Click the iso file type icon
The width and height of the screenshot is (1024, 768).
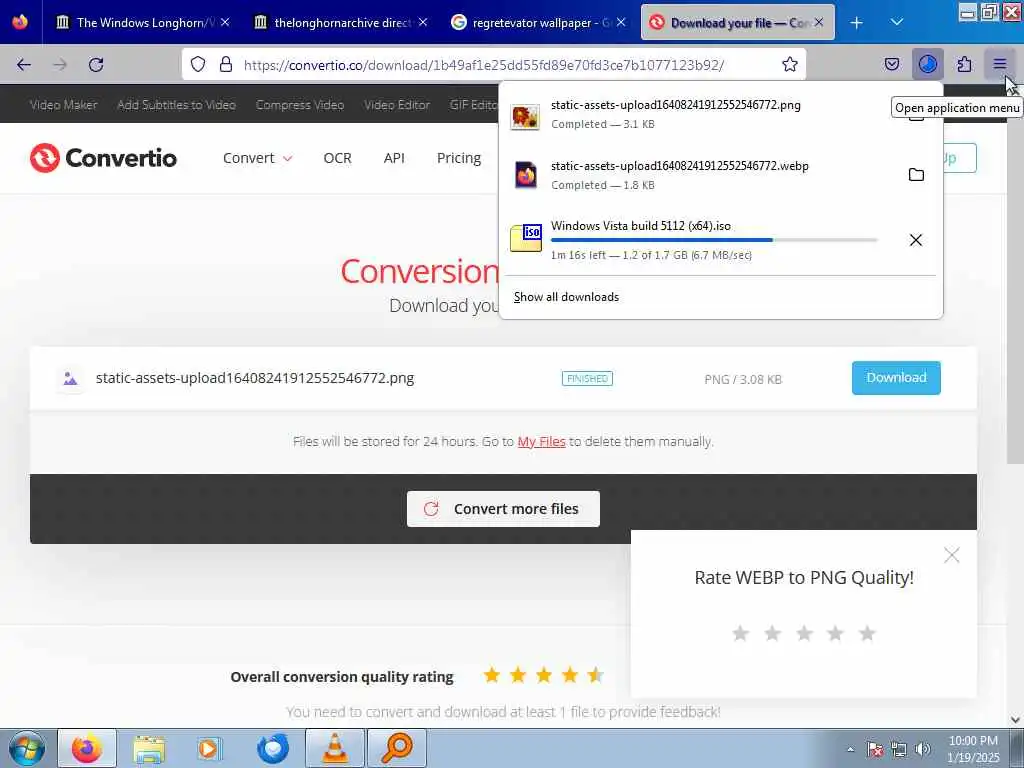tap(526, 238)
